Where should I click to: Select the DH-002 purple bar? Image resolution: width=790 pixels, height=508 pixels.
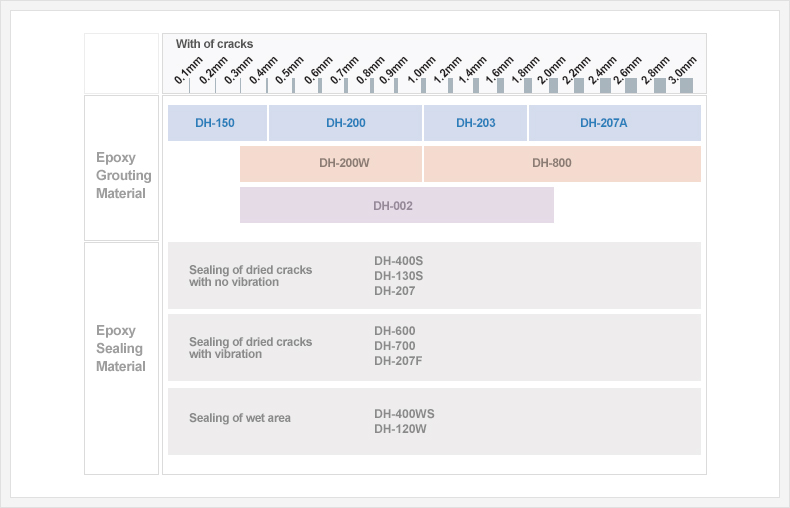(396, 205)
